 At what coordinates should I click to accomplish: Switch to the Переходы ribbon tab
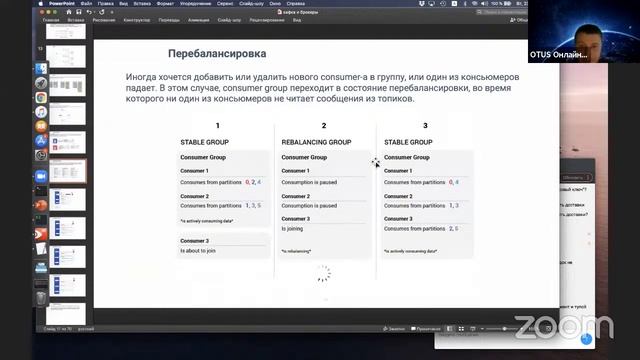(x=169, y=20)
